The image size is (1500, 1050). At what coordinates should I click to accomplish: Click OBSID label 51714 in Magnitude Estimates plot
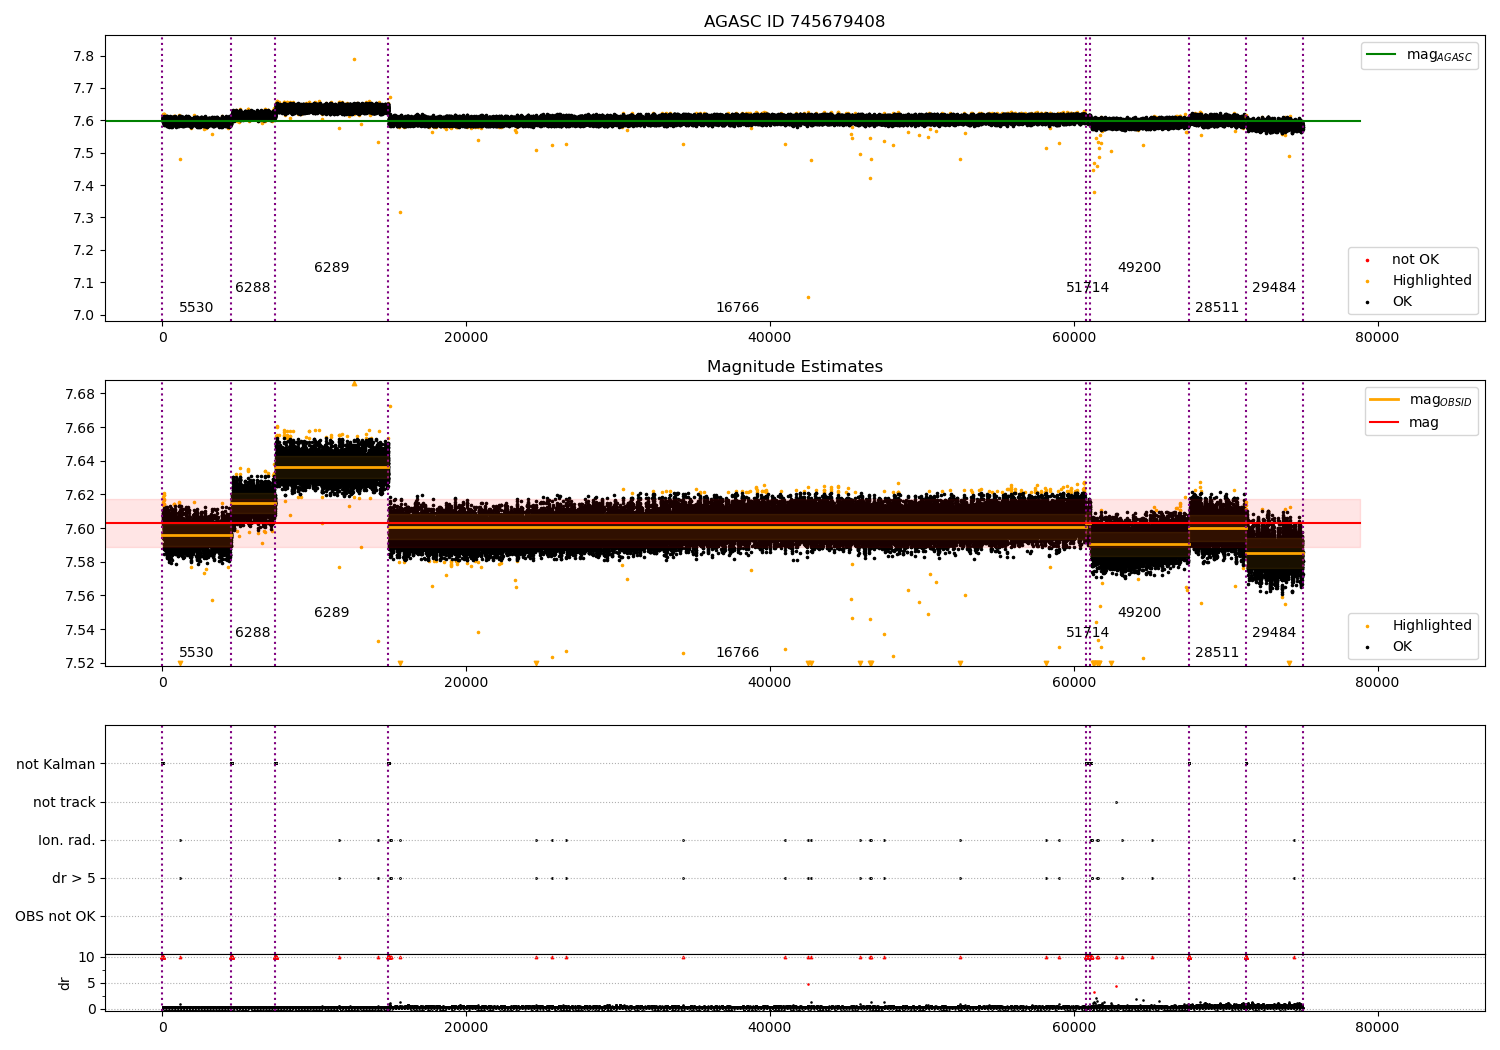pyautogui.click(x=1088, y=633)
